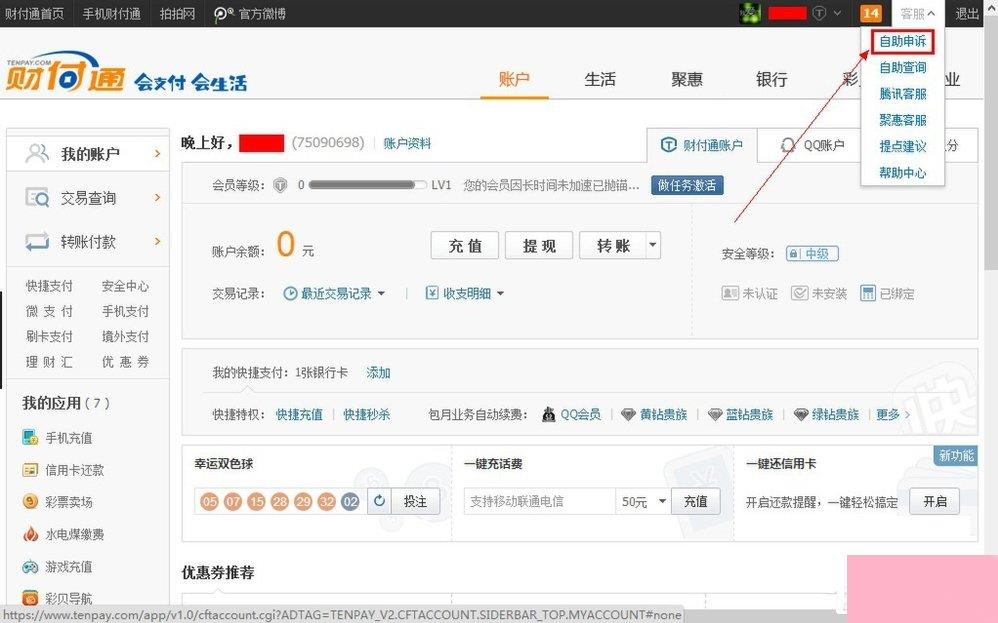
Task: Click the 投注 lottery bet button
Action: 415,501
